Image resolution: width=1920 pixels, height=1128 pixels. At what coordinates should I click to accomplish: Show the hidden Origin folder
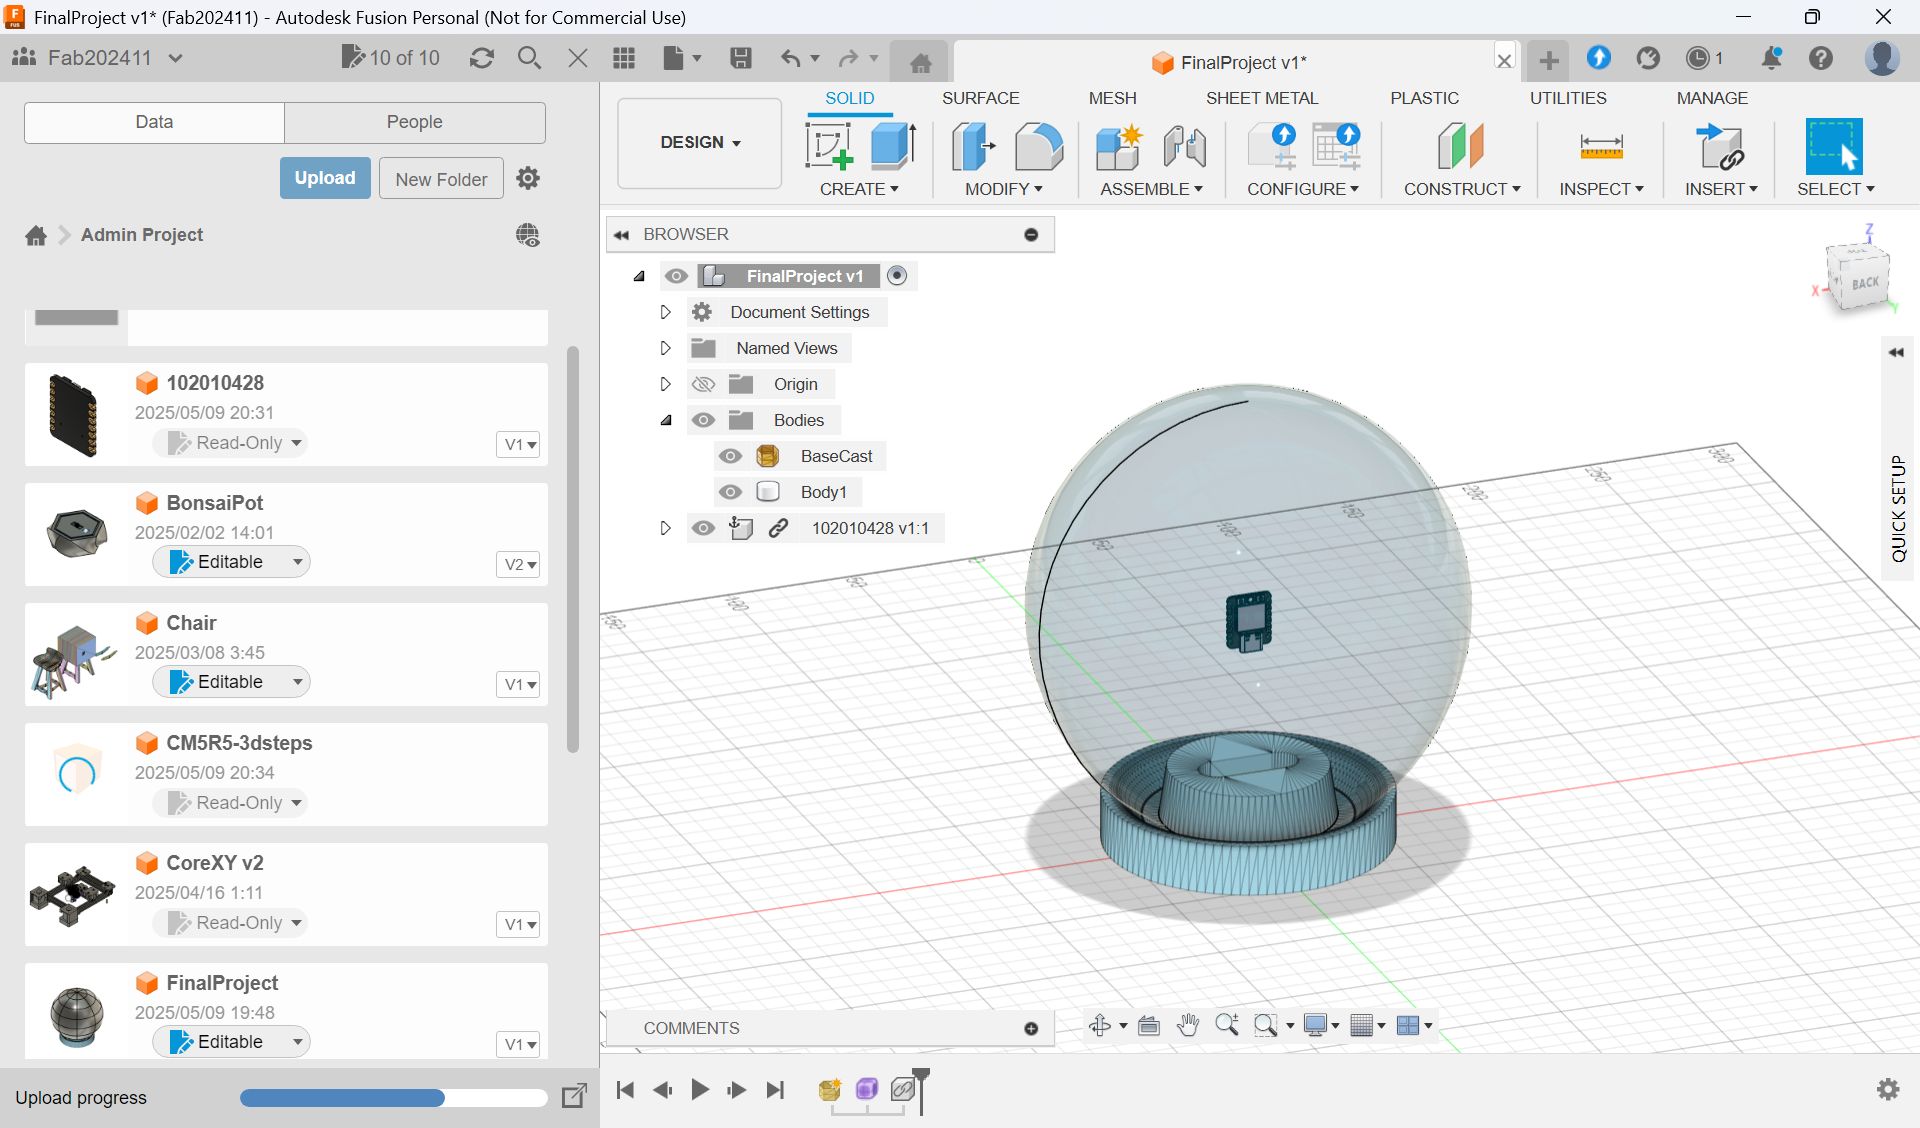(703, 384)
